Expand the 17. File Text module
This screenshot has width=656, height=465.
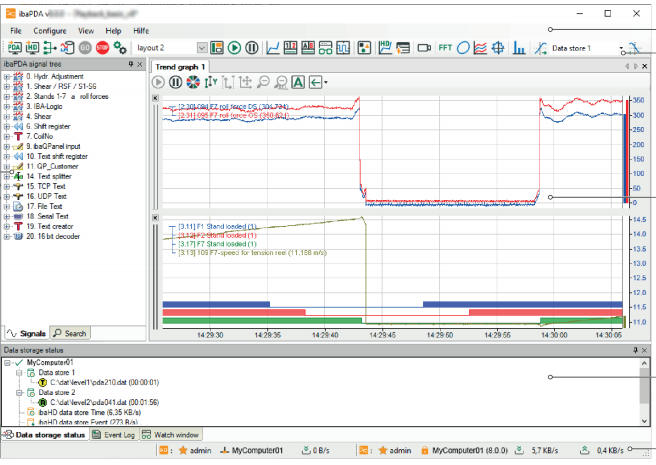(7, 206)
